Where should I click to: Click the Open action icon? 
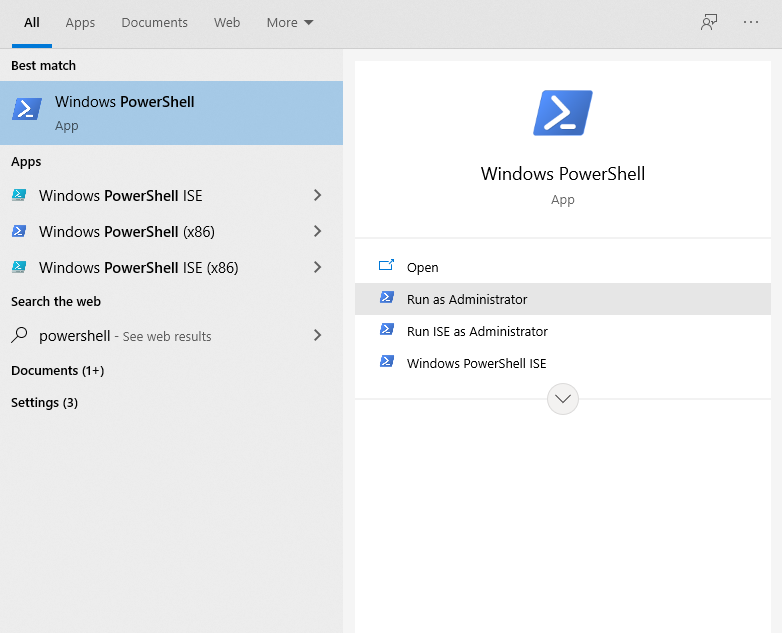[387, 267]
